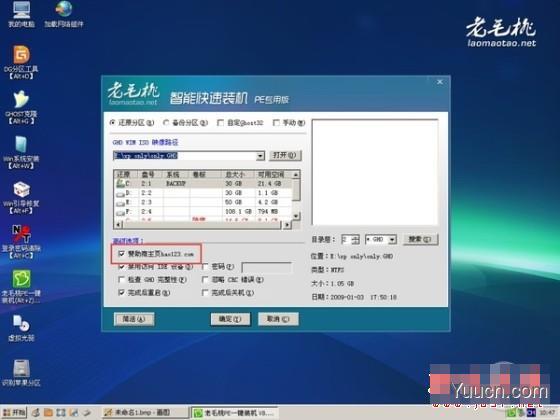Open the 虚拟光驱 desktop icon
The image size is (560, 420).
tap(21, 328)
